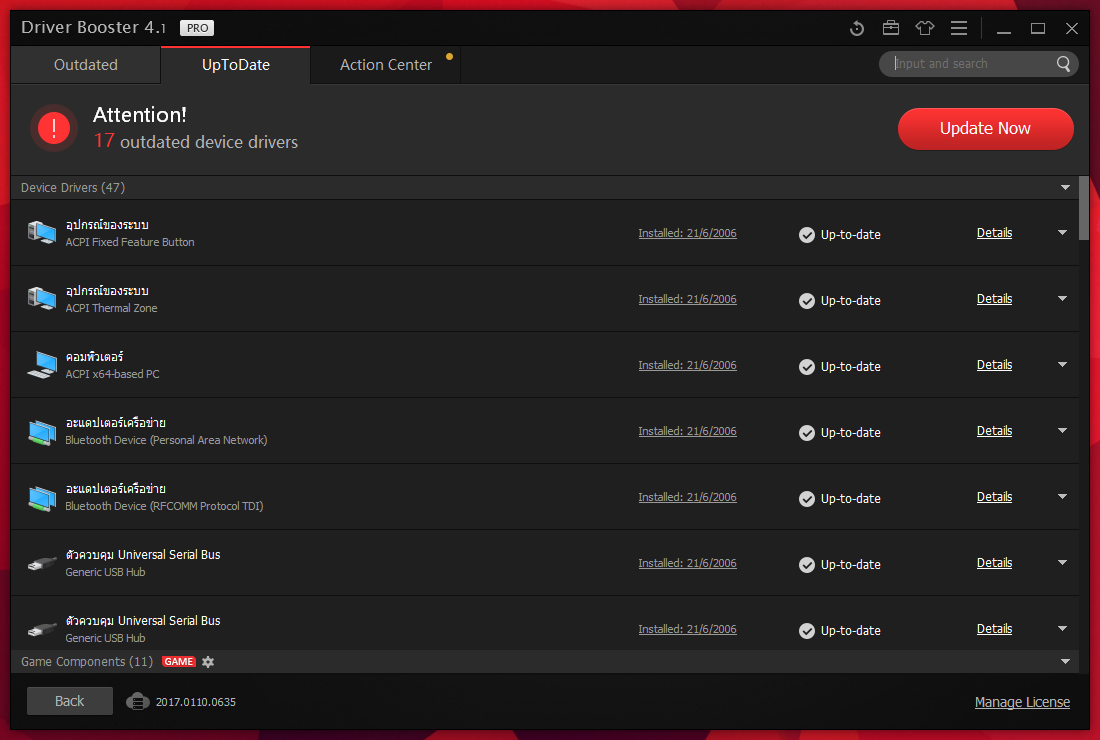1100x740 pixels.
Task: Click installed date for Bluetooth RFCOMM Protocol TDI
Action: click(688, 497)
